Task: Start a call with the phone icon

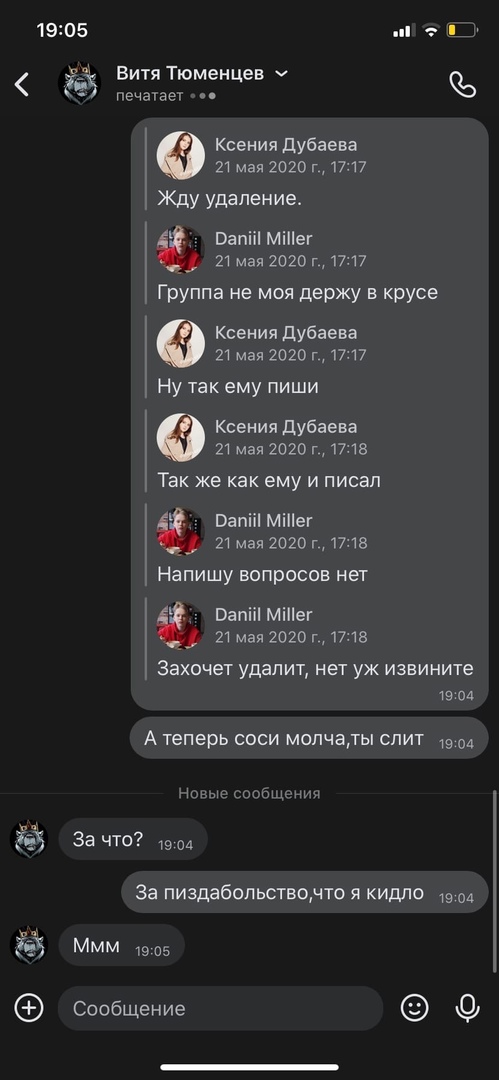Action: click(462, 84)
